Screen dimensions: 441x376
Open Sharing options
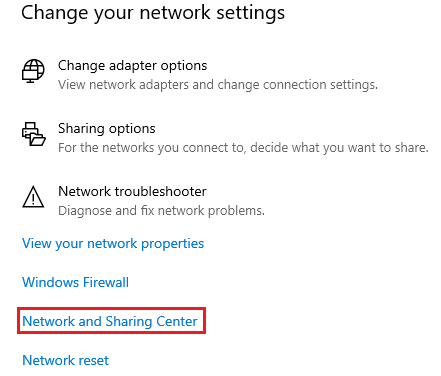click(x=107, y=129)
